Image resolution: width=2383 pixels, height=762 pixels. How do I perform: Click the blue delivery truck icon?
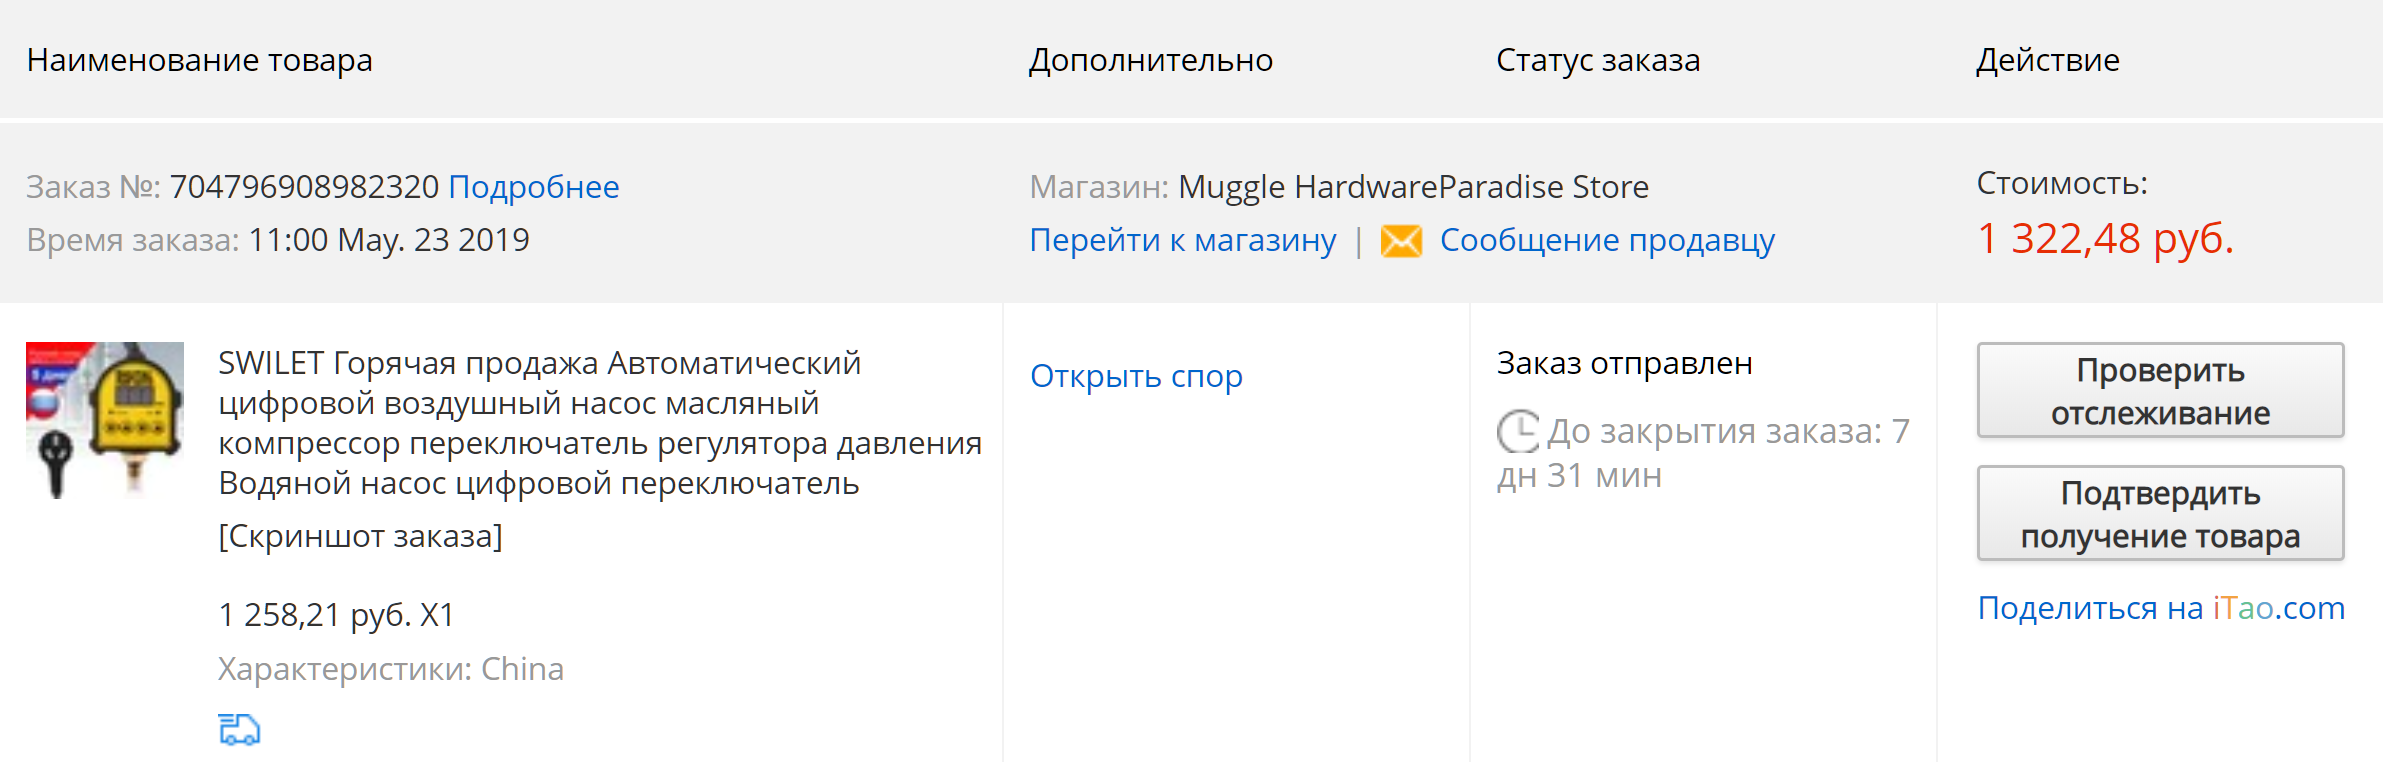pyautogui.click(x=239, y=729)
